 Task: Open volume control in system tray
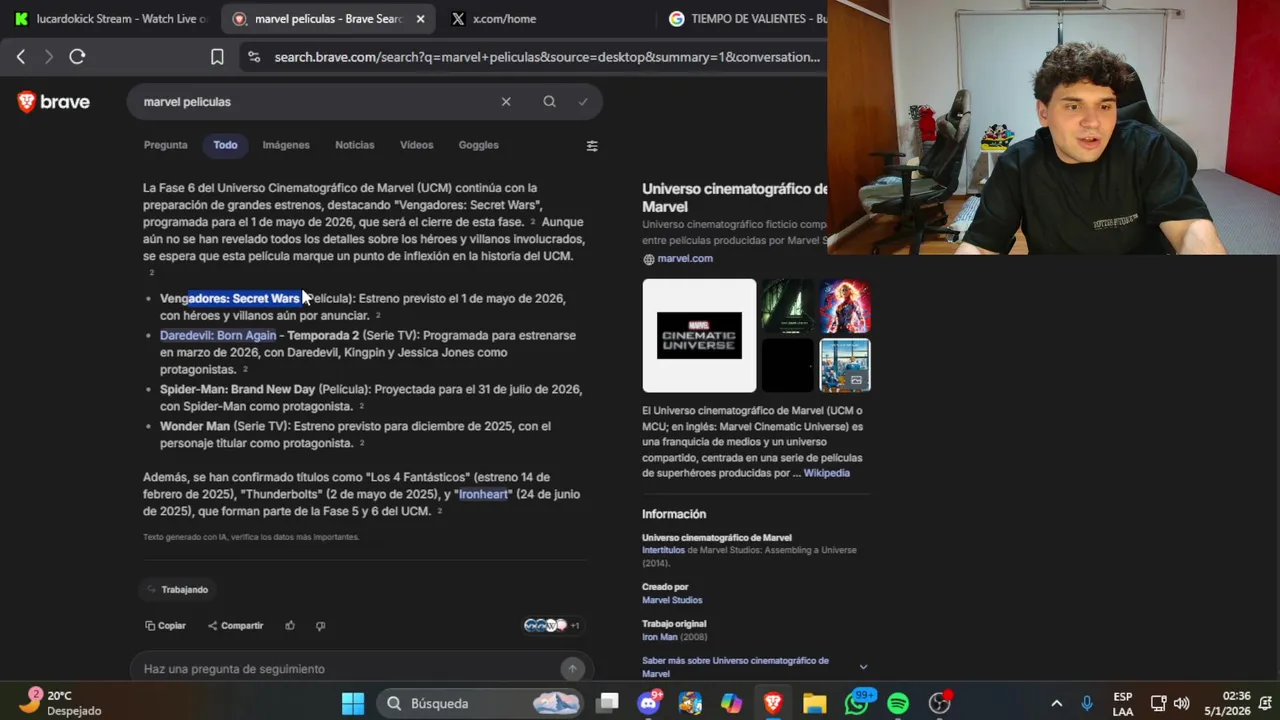1181,704
